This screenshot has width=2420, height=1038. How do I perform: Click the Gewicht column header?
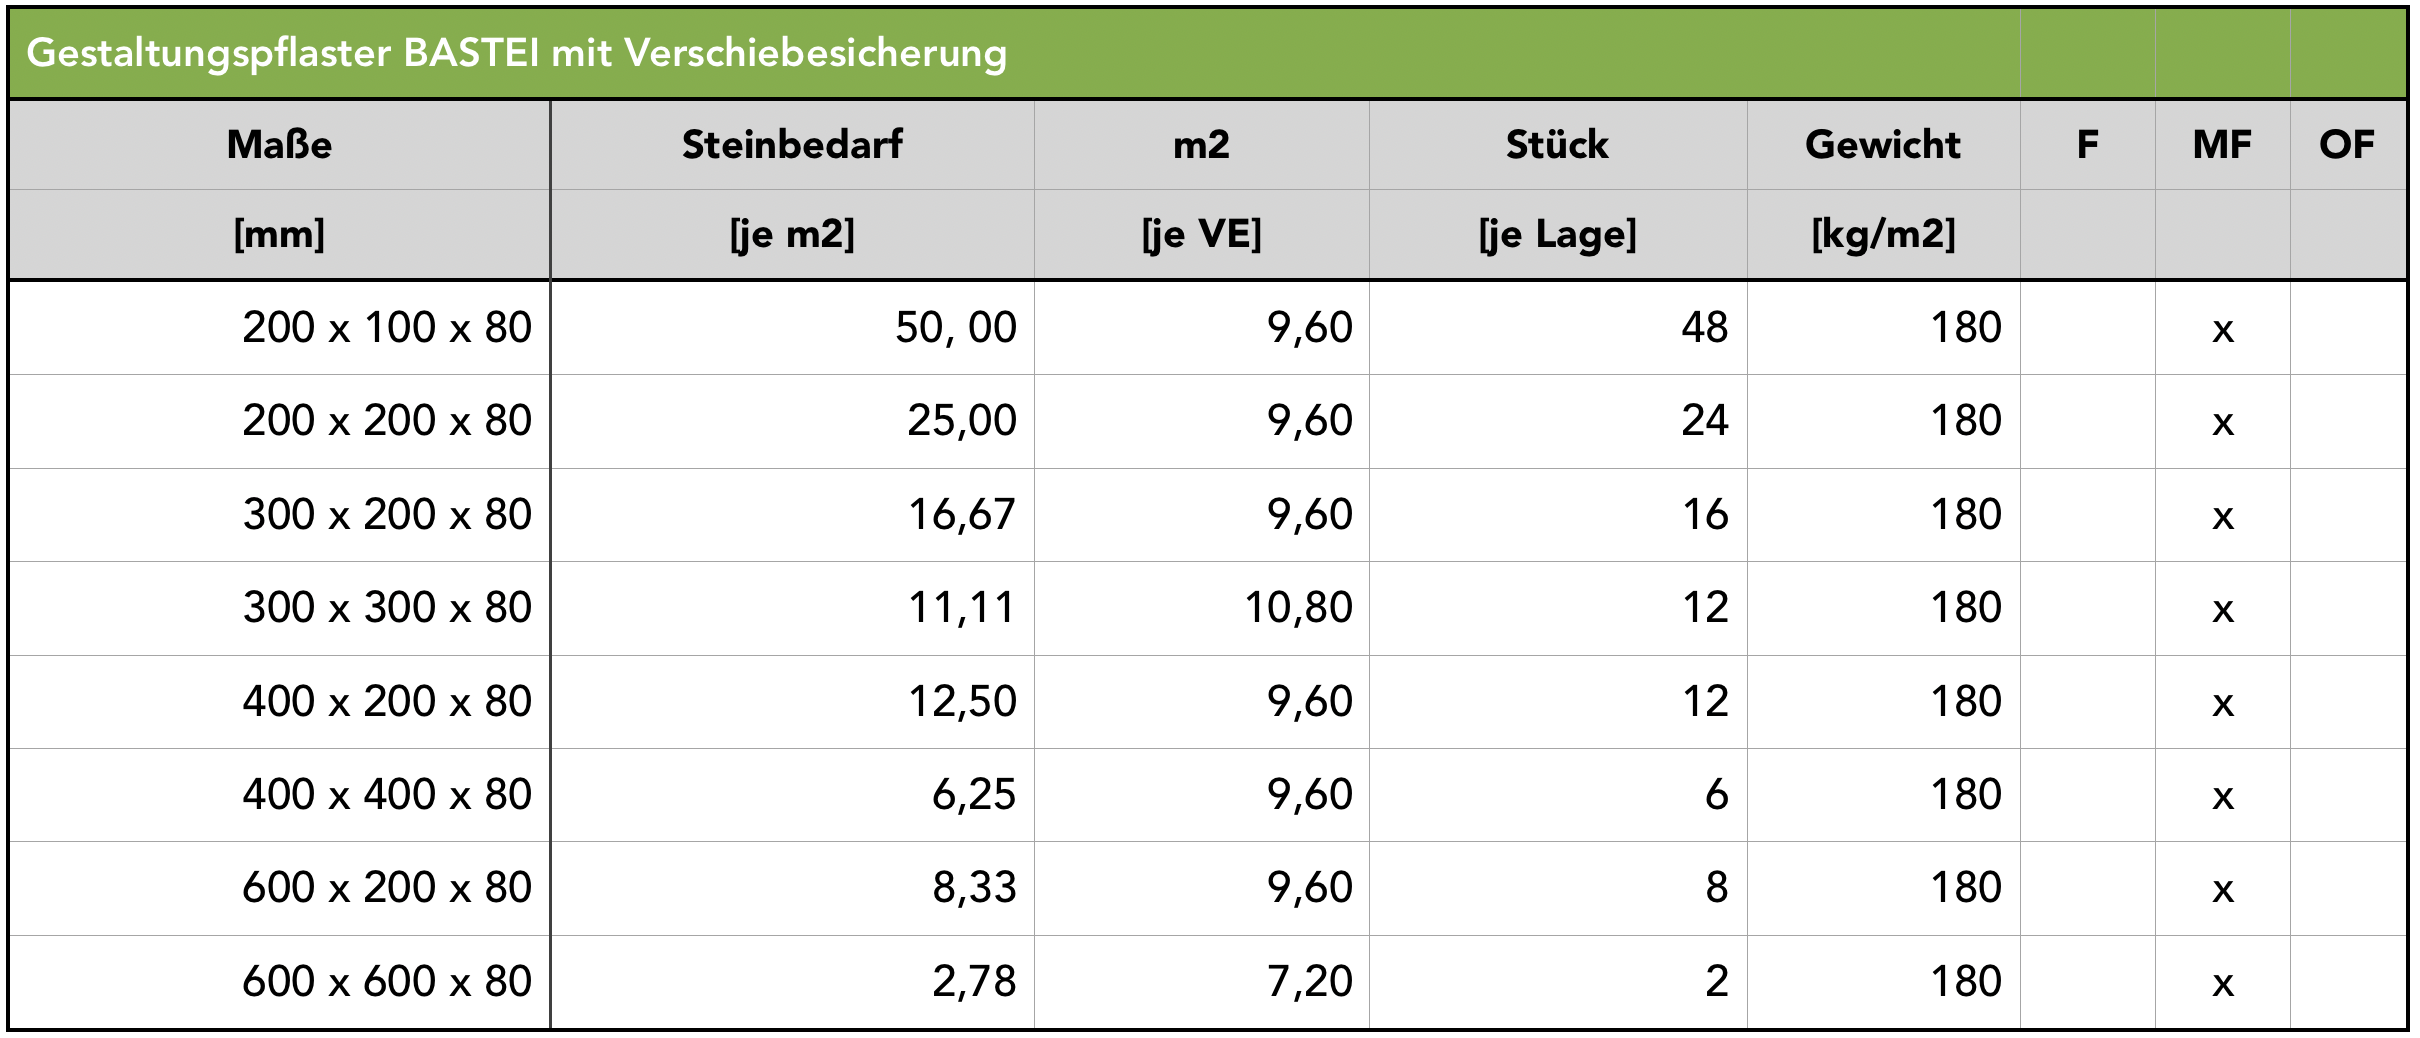coord(1883,145)
